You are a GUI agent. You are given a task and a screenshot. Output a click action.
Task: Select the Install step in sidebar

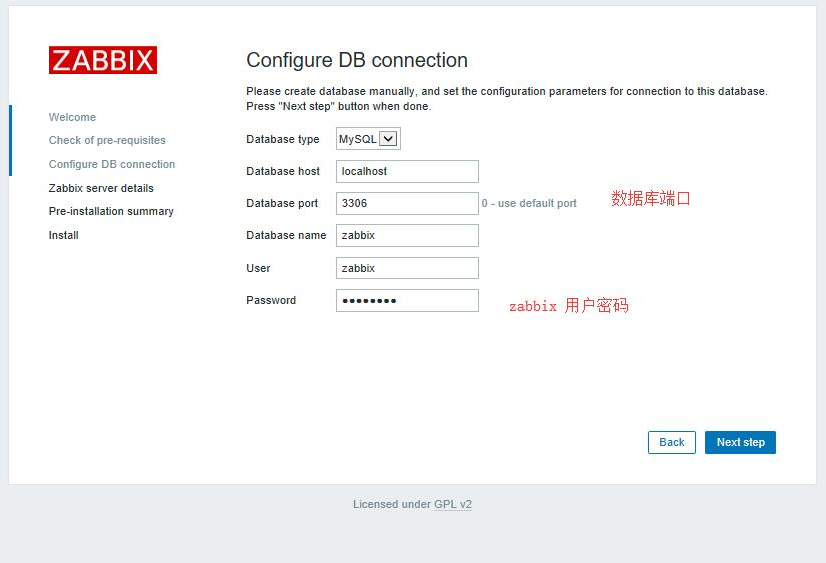pos(63,235)
